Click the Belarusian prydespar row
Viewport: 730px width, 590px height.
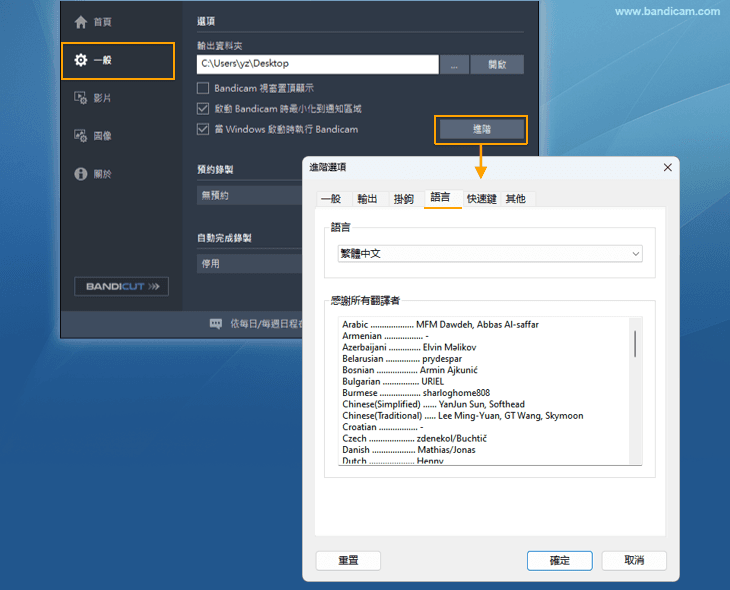[402, 359]
